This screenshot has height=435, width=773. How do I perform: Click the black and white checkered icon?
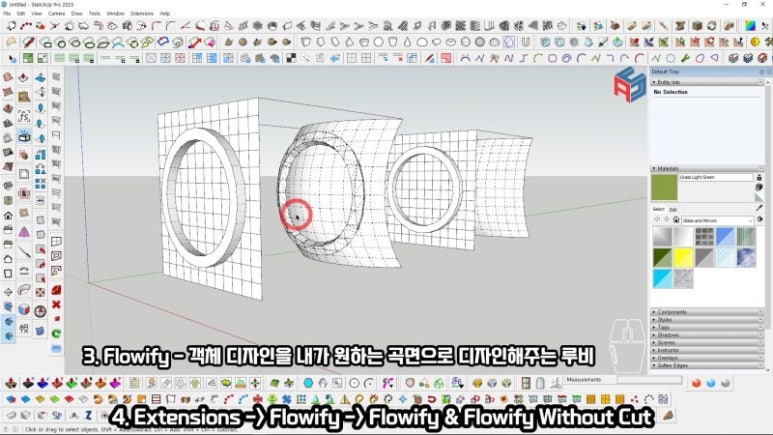tap(291, 58)
